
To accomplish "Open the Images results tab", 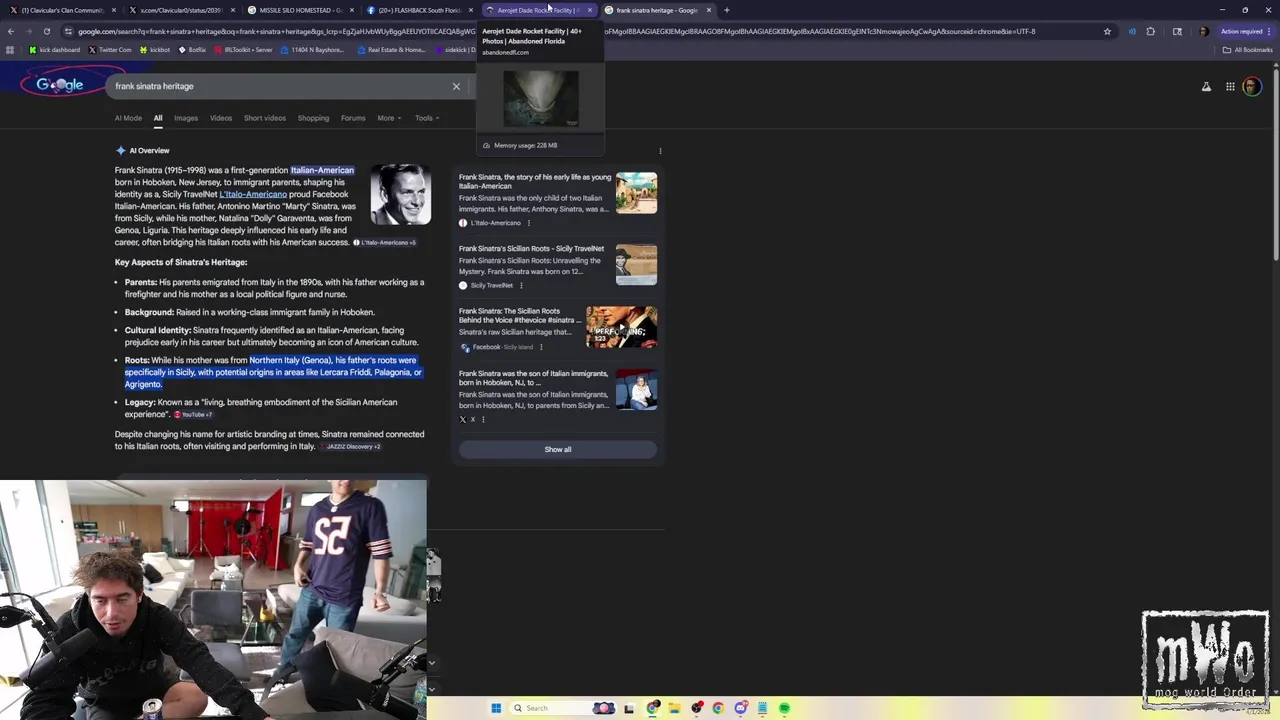I will click(x=186, y=118).
